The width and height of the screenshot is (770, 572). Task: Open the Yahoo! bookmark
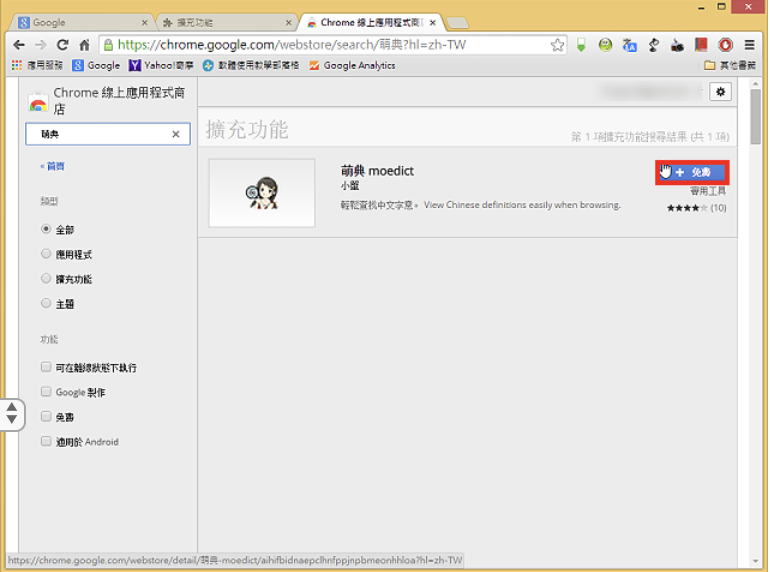pos(161,65)
